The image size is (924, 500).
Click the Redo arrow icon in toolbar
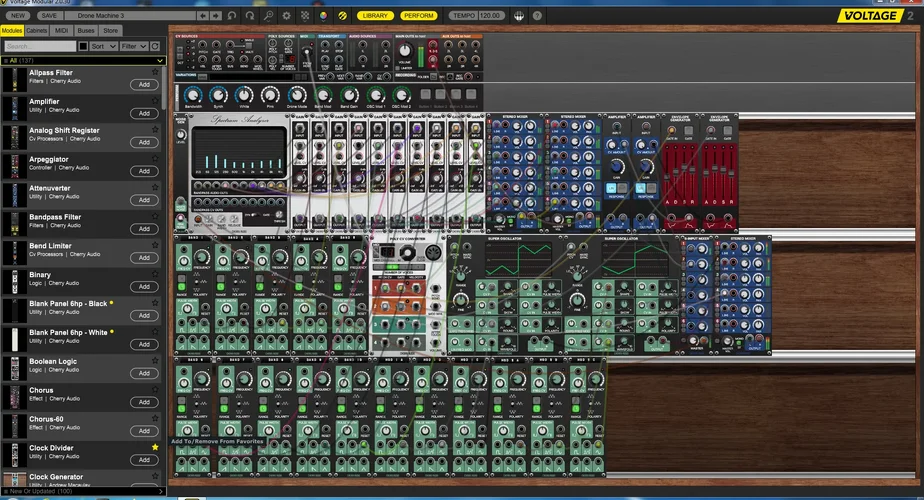coord(251,16)
